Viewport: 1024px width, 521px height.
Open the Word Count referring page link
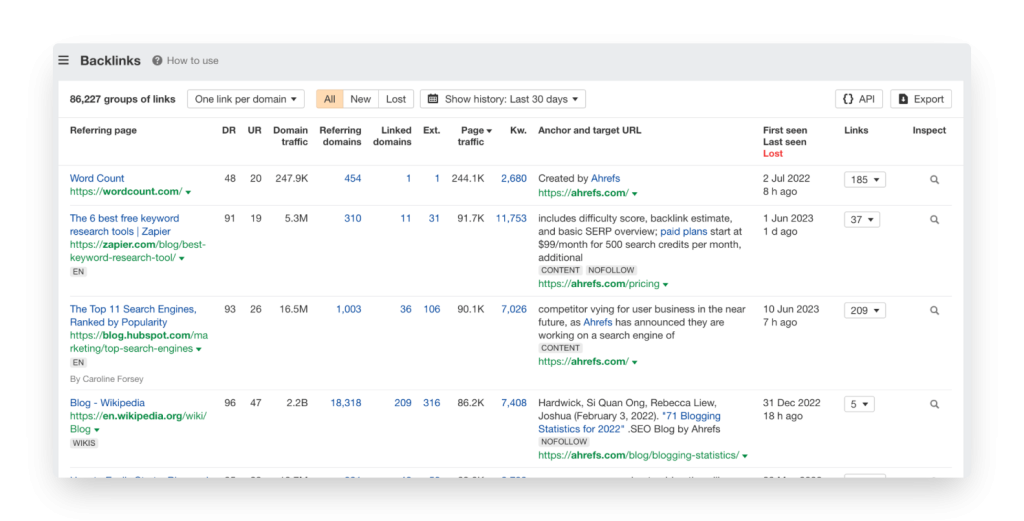point(97,179)
